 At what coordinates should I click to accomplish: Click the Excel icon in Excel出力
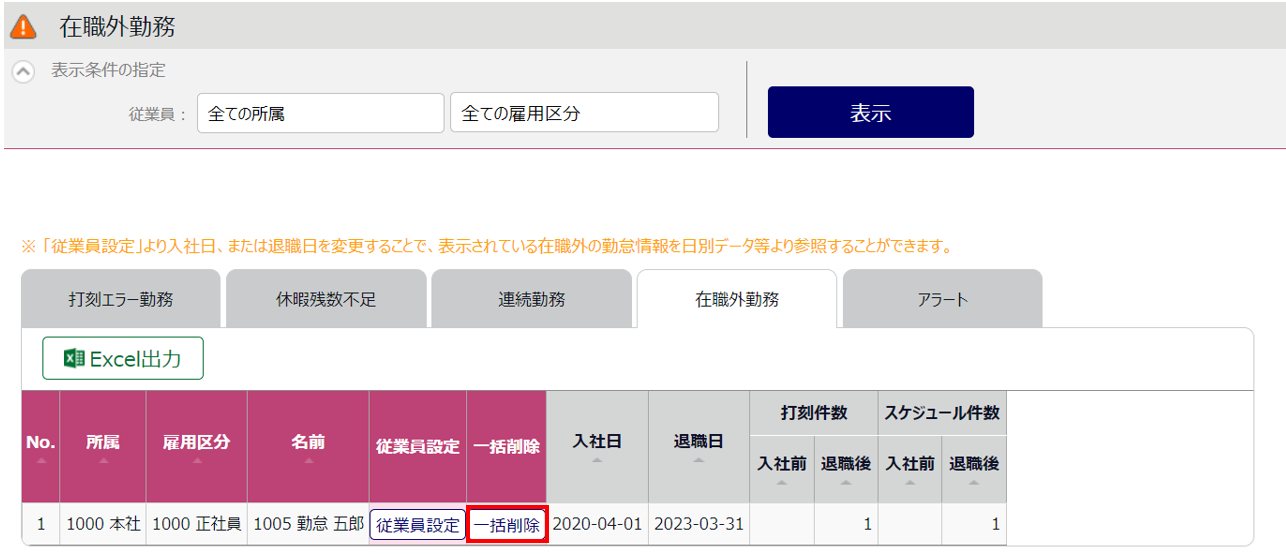[73, 359]
